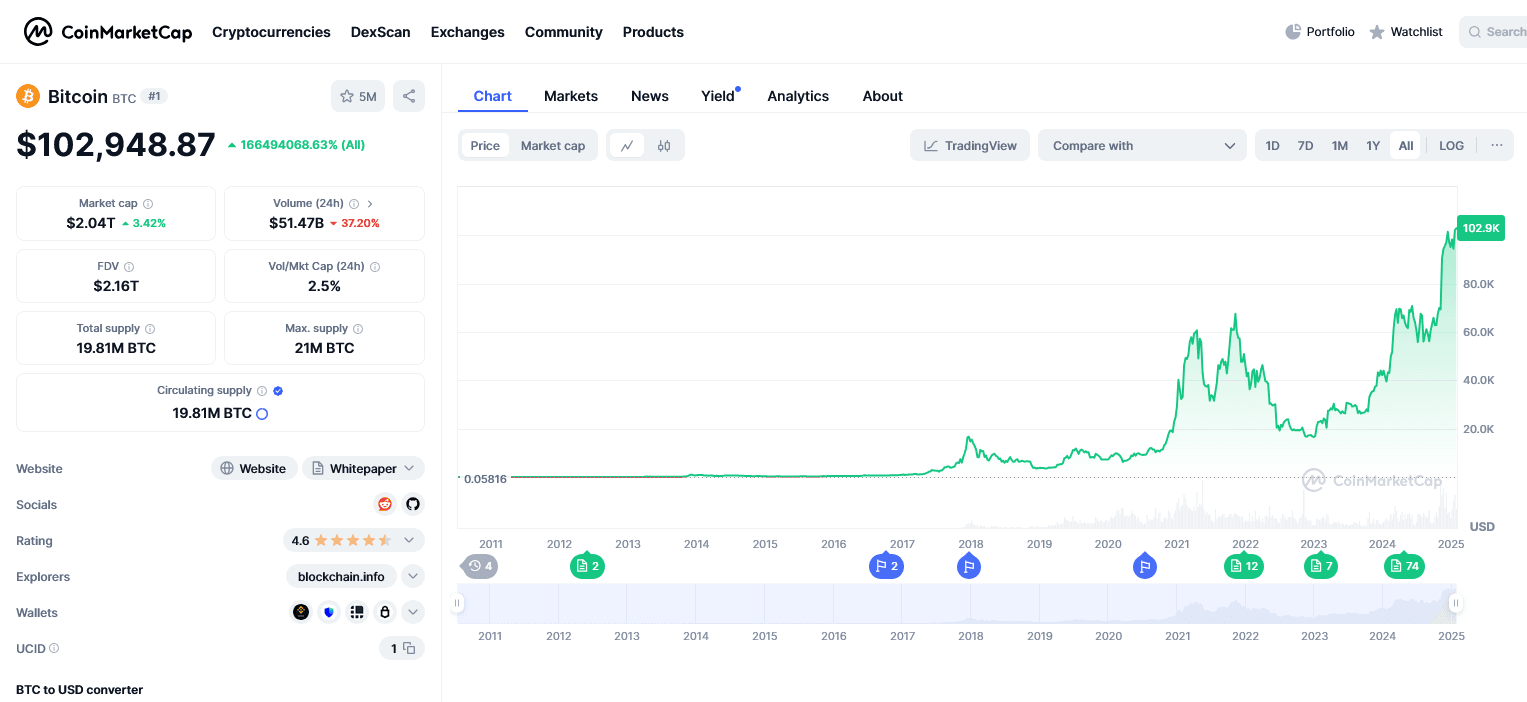This screenshot has height=702, width=1527.
Task: Set chart range to 1D
Action: click(1272, 145)
